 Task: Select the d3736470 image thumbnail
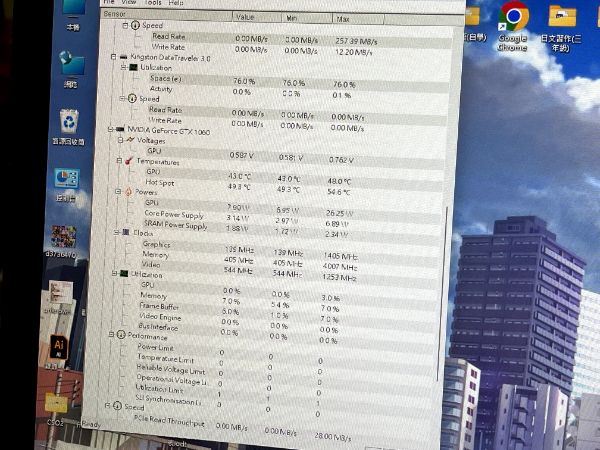click(x=62, y=241)
